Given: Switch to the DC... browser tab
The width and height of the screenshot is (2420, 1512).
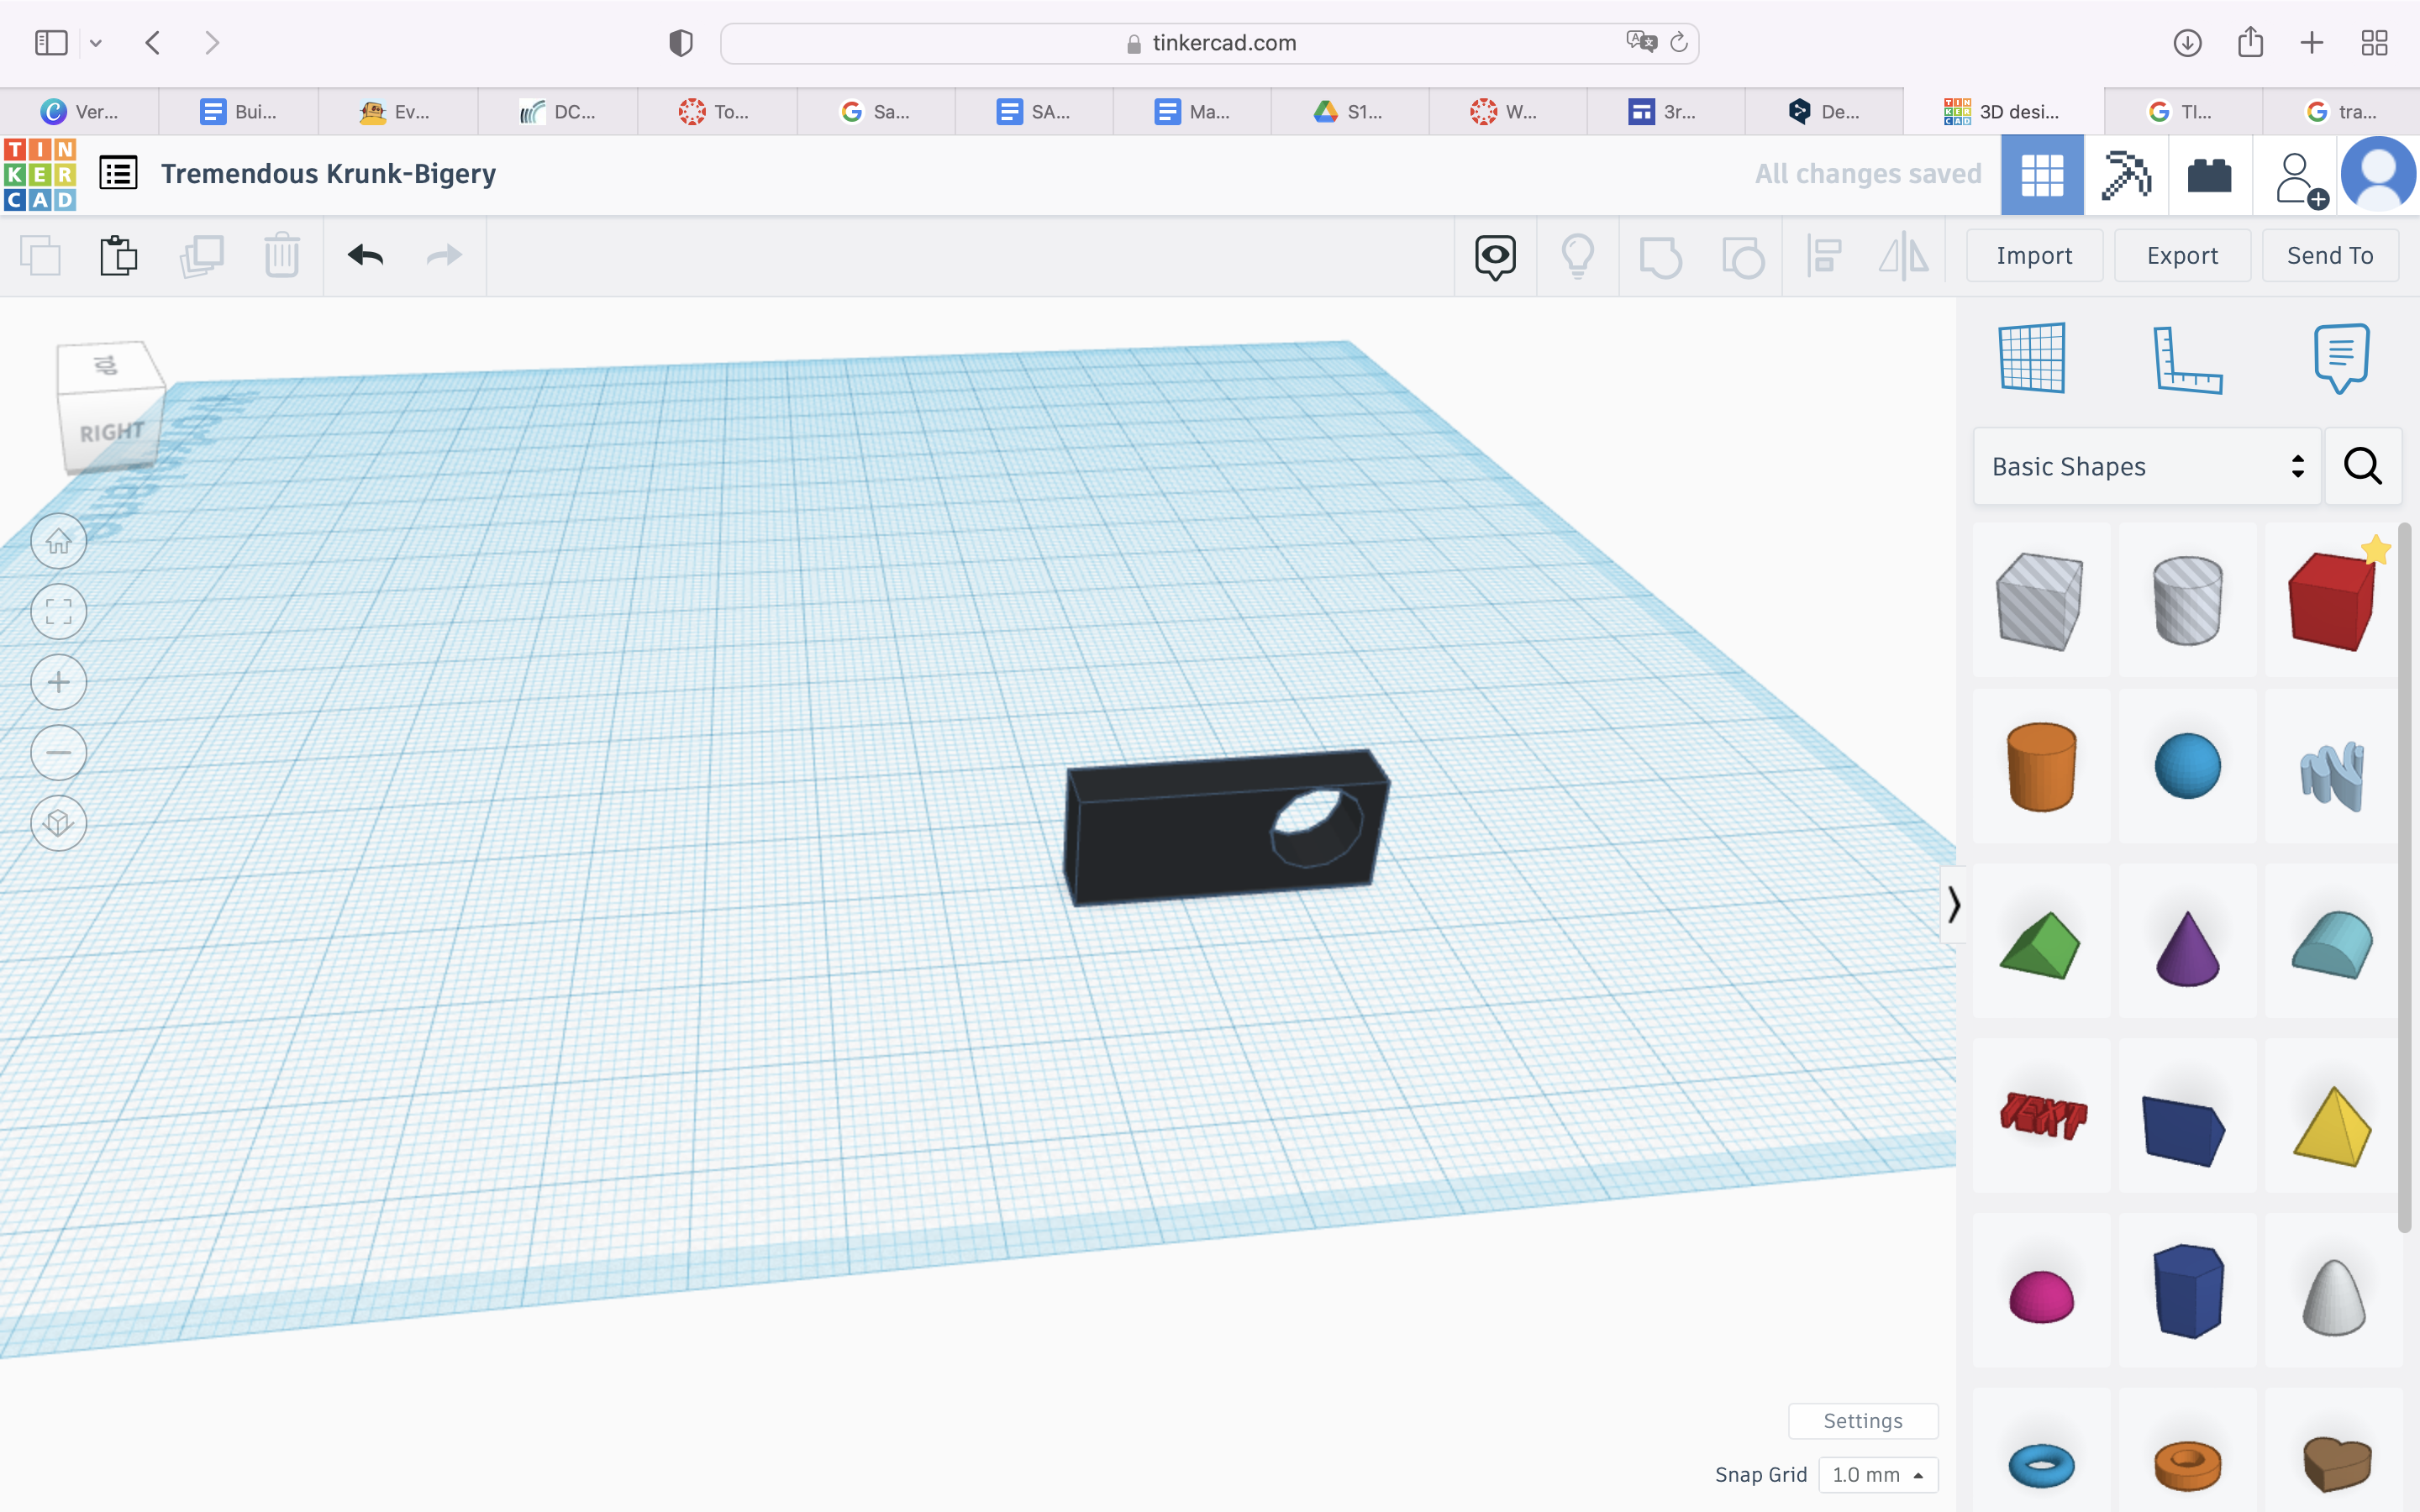Looking at the screenshot, I should click(x=557, y=111).
